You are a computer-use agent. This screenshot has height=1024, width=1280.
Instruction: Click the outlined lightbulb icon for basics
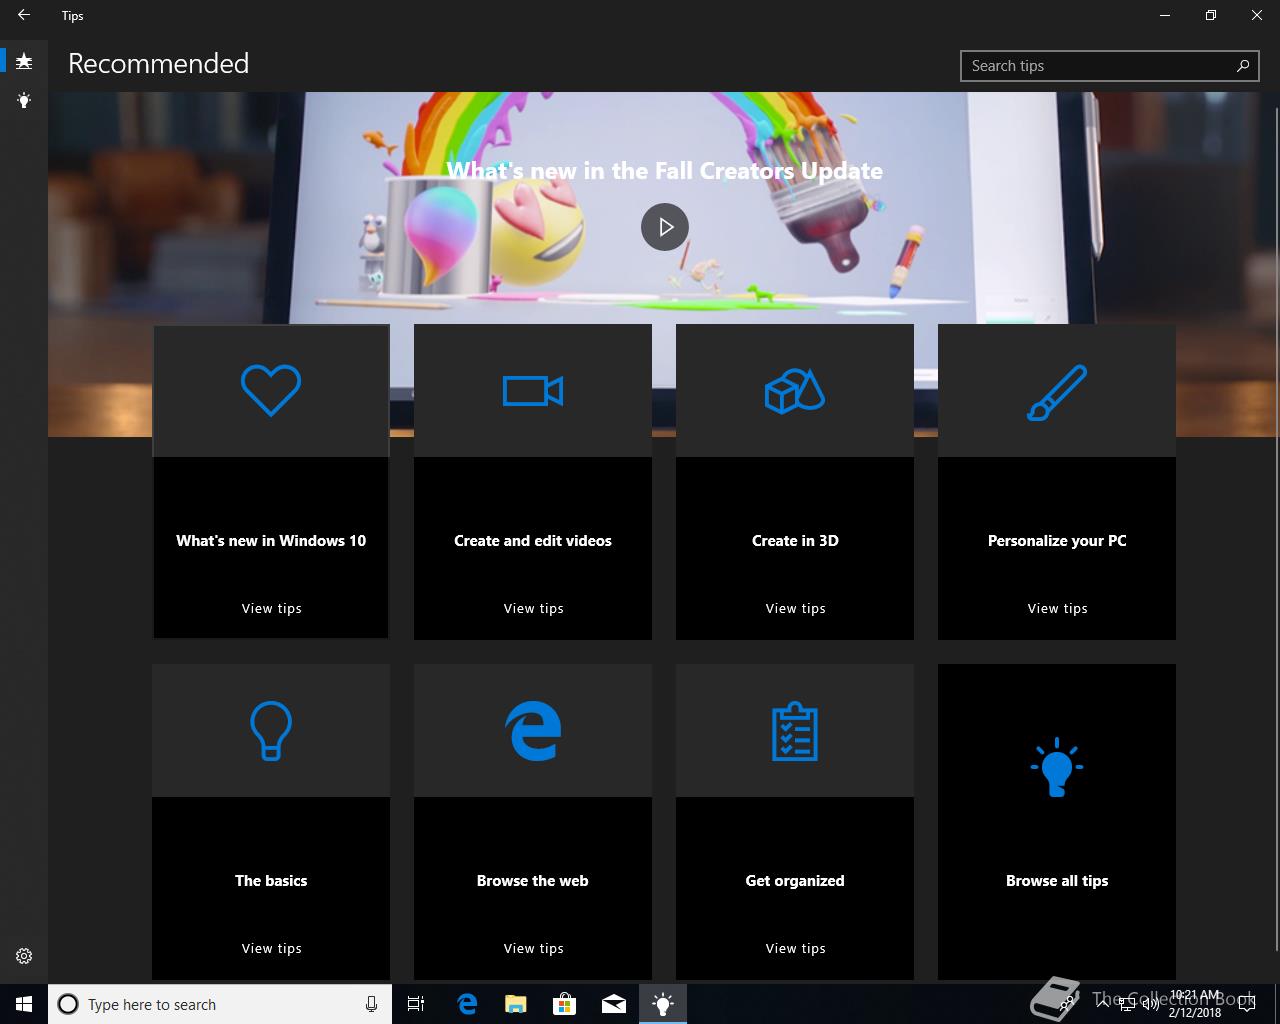click(271, 731)
